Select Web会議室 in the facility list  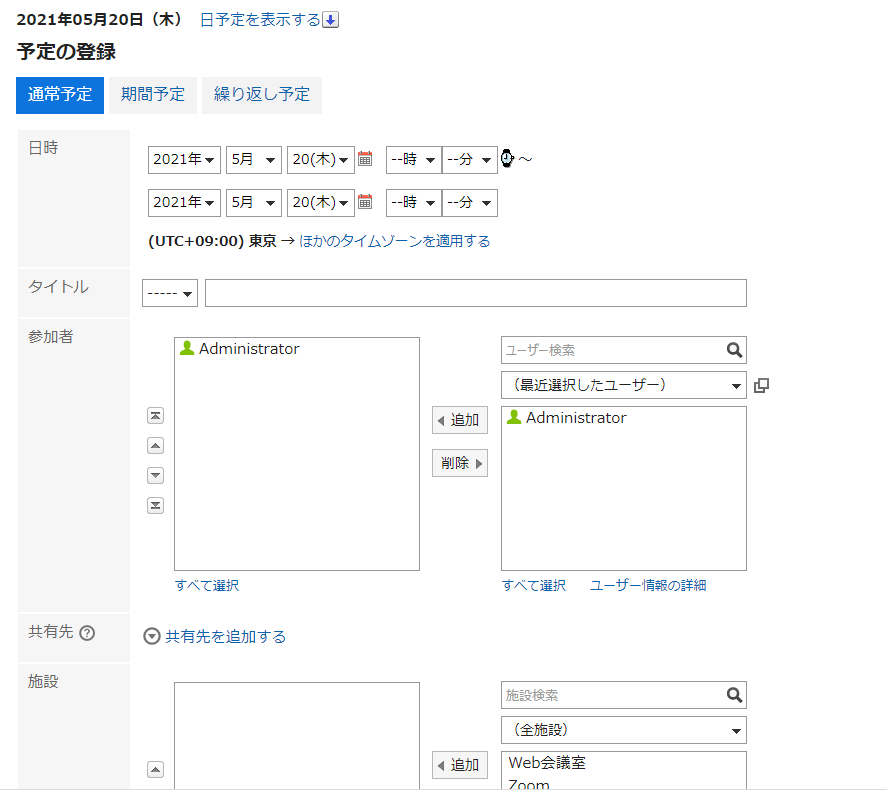(547, 763)
